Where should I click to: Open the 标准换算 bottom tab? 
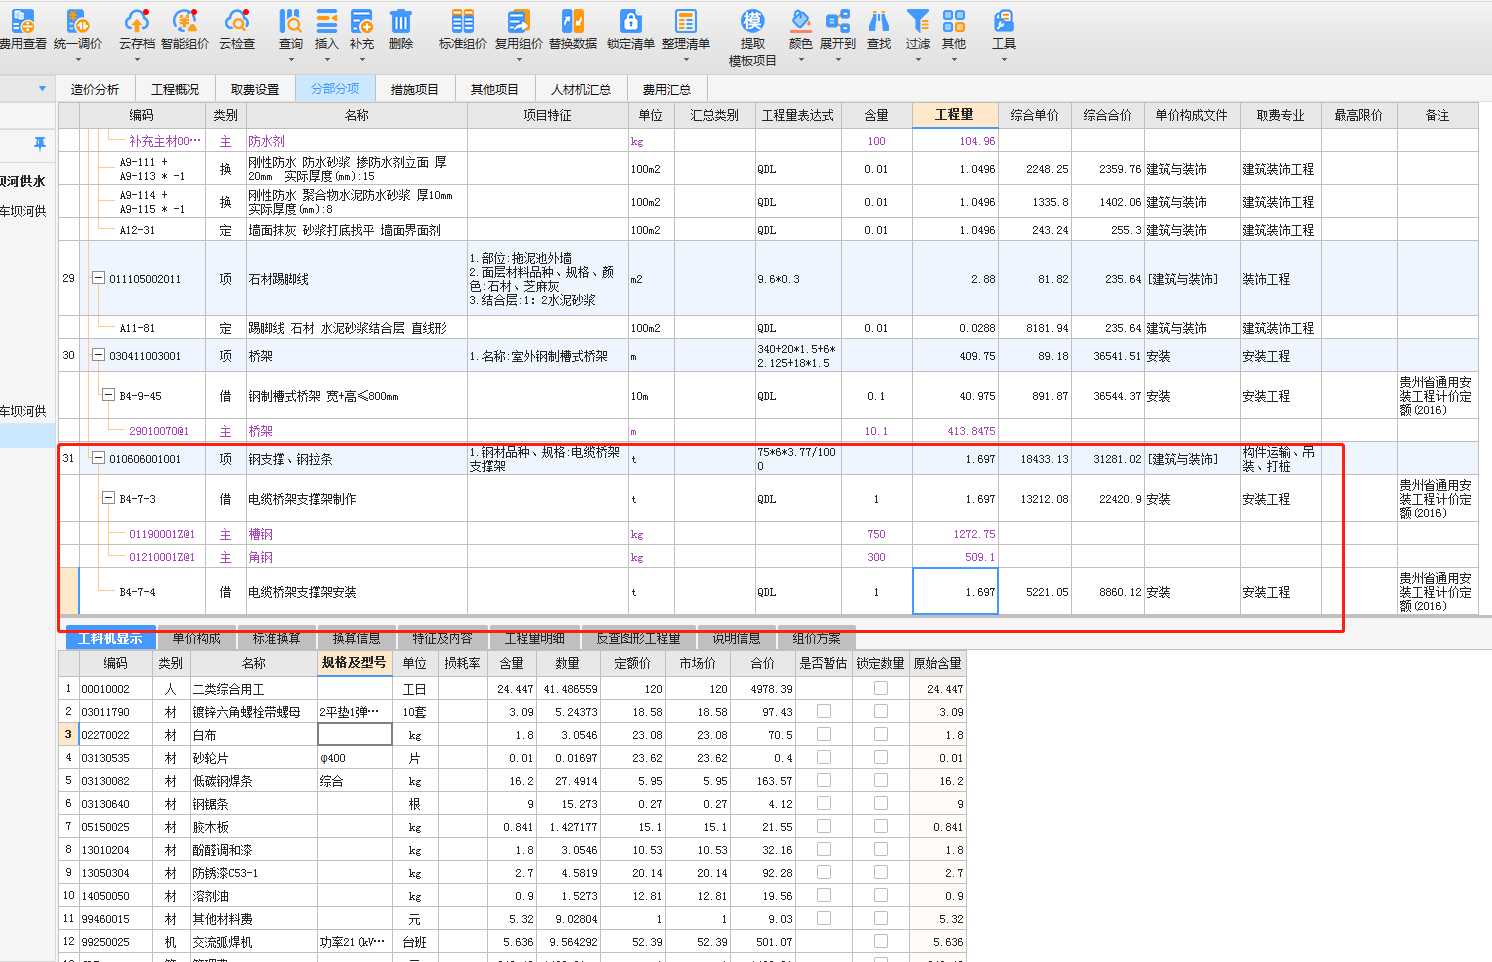(277, 638)
